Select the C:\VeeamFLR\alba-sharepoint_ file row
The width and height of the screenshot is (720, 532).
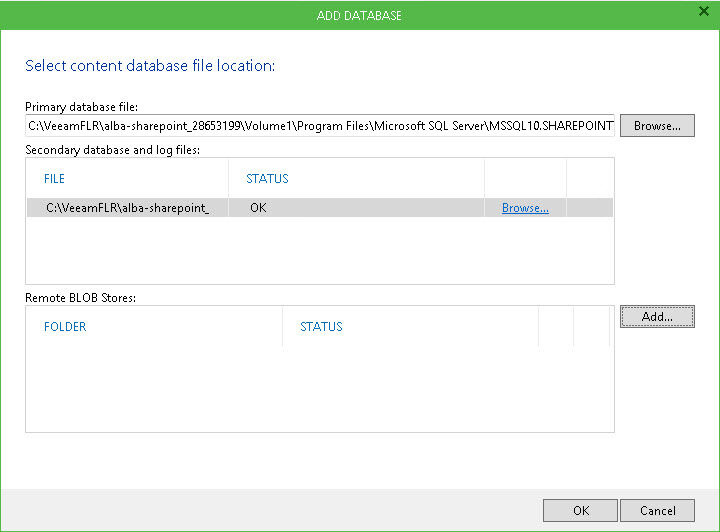[x=128, y=208]
